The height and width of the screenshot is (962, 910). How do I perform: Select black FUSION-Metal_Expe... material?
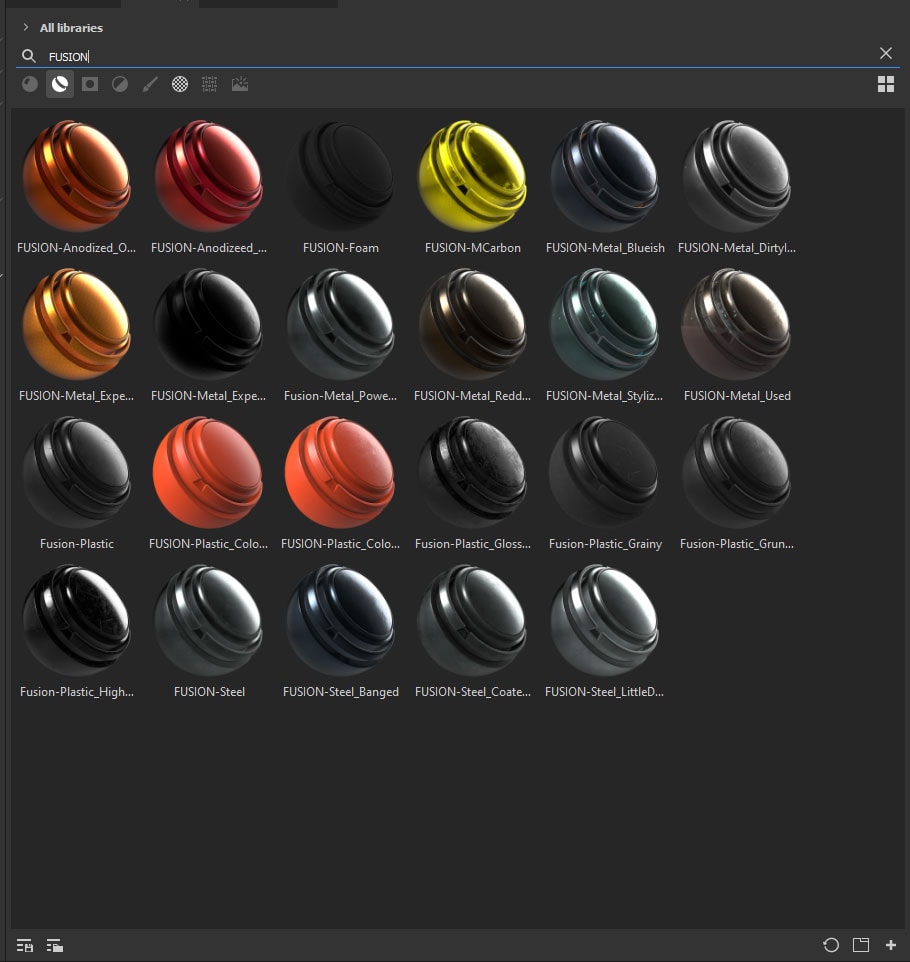(x=209, y=335)
